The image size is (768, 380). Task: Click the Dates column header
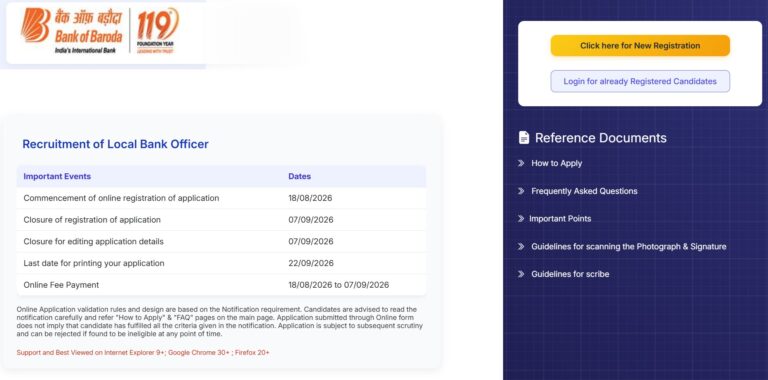point(299,176)
